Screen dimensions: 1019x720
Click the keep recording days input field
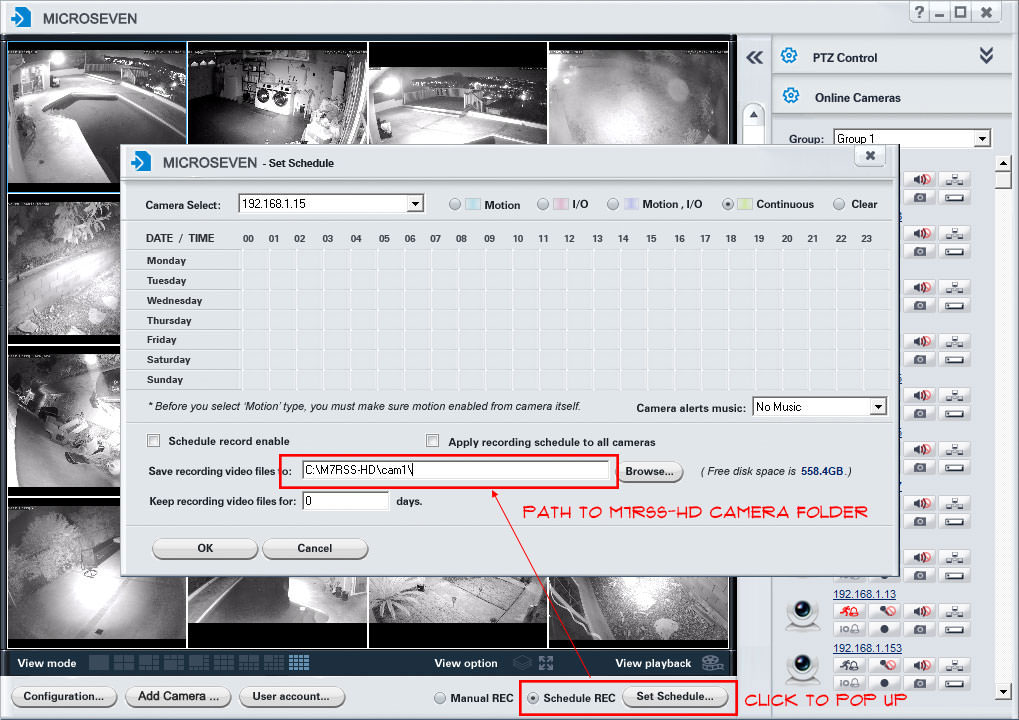tap(345, 501)
